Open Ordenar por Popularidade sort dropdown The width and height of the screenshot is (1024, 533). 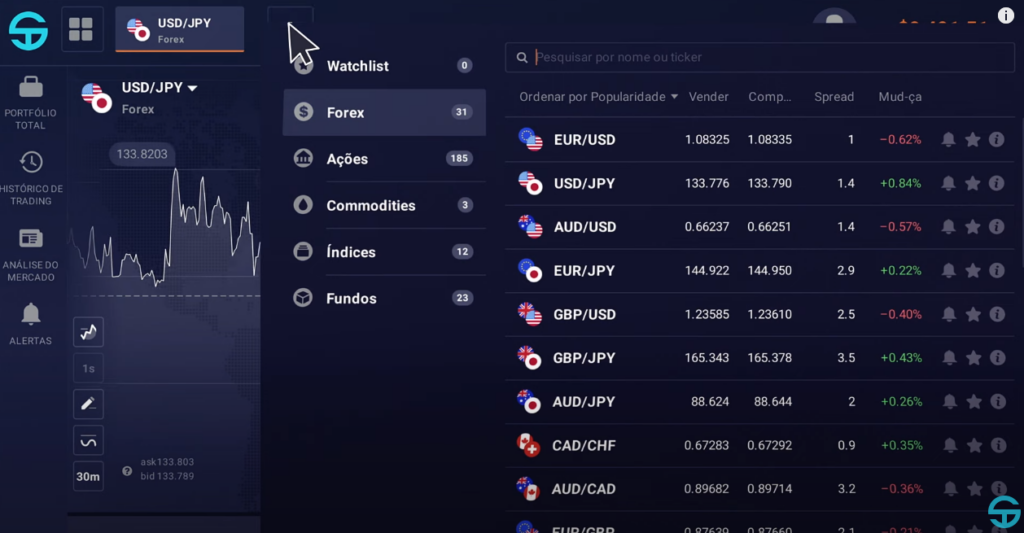pyautogui.click(x=598, y=97)
